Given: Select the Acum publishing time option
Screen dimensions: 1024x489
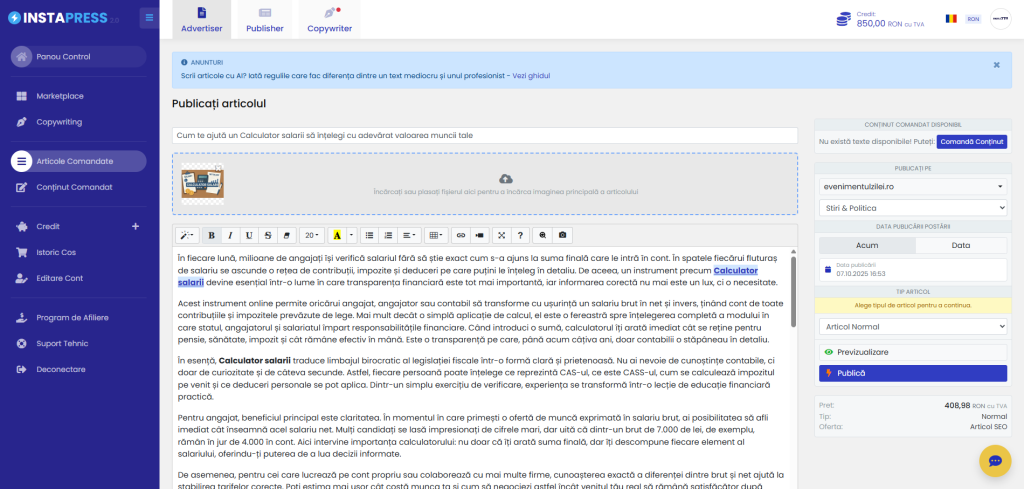Looking at the screenshot, I should point(866,245).
